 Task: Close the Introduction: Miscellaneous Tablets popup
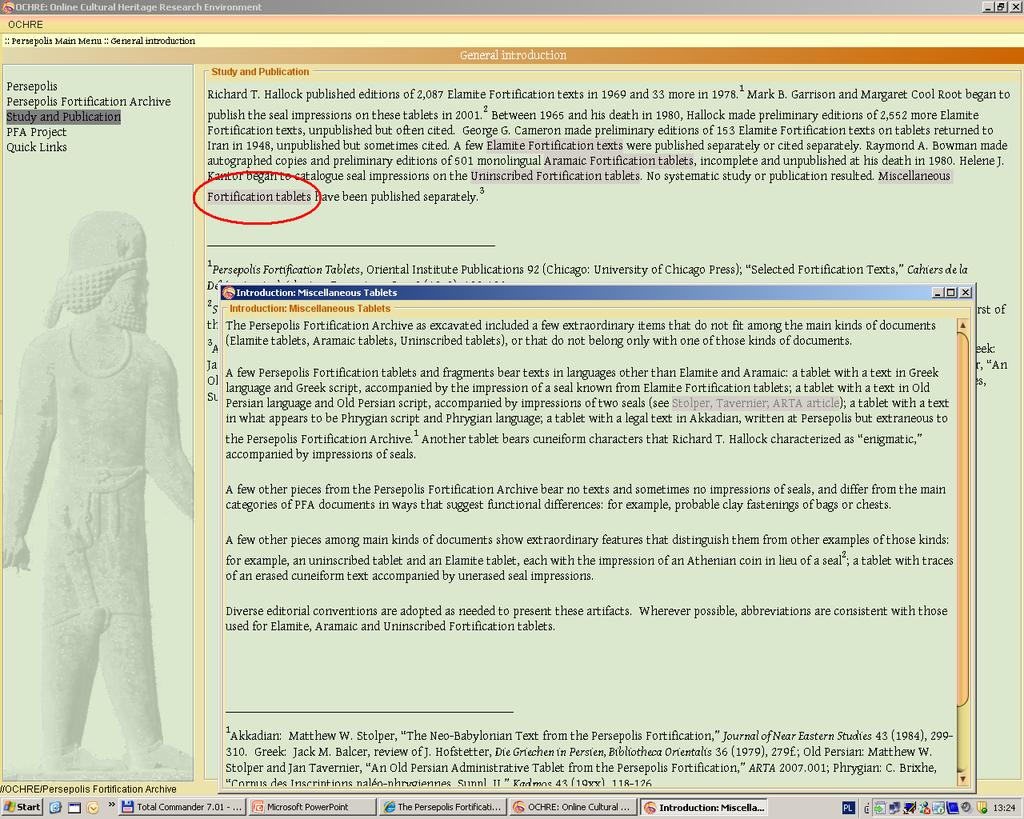(x=965, y=293)
